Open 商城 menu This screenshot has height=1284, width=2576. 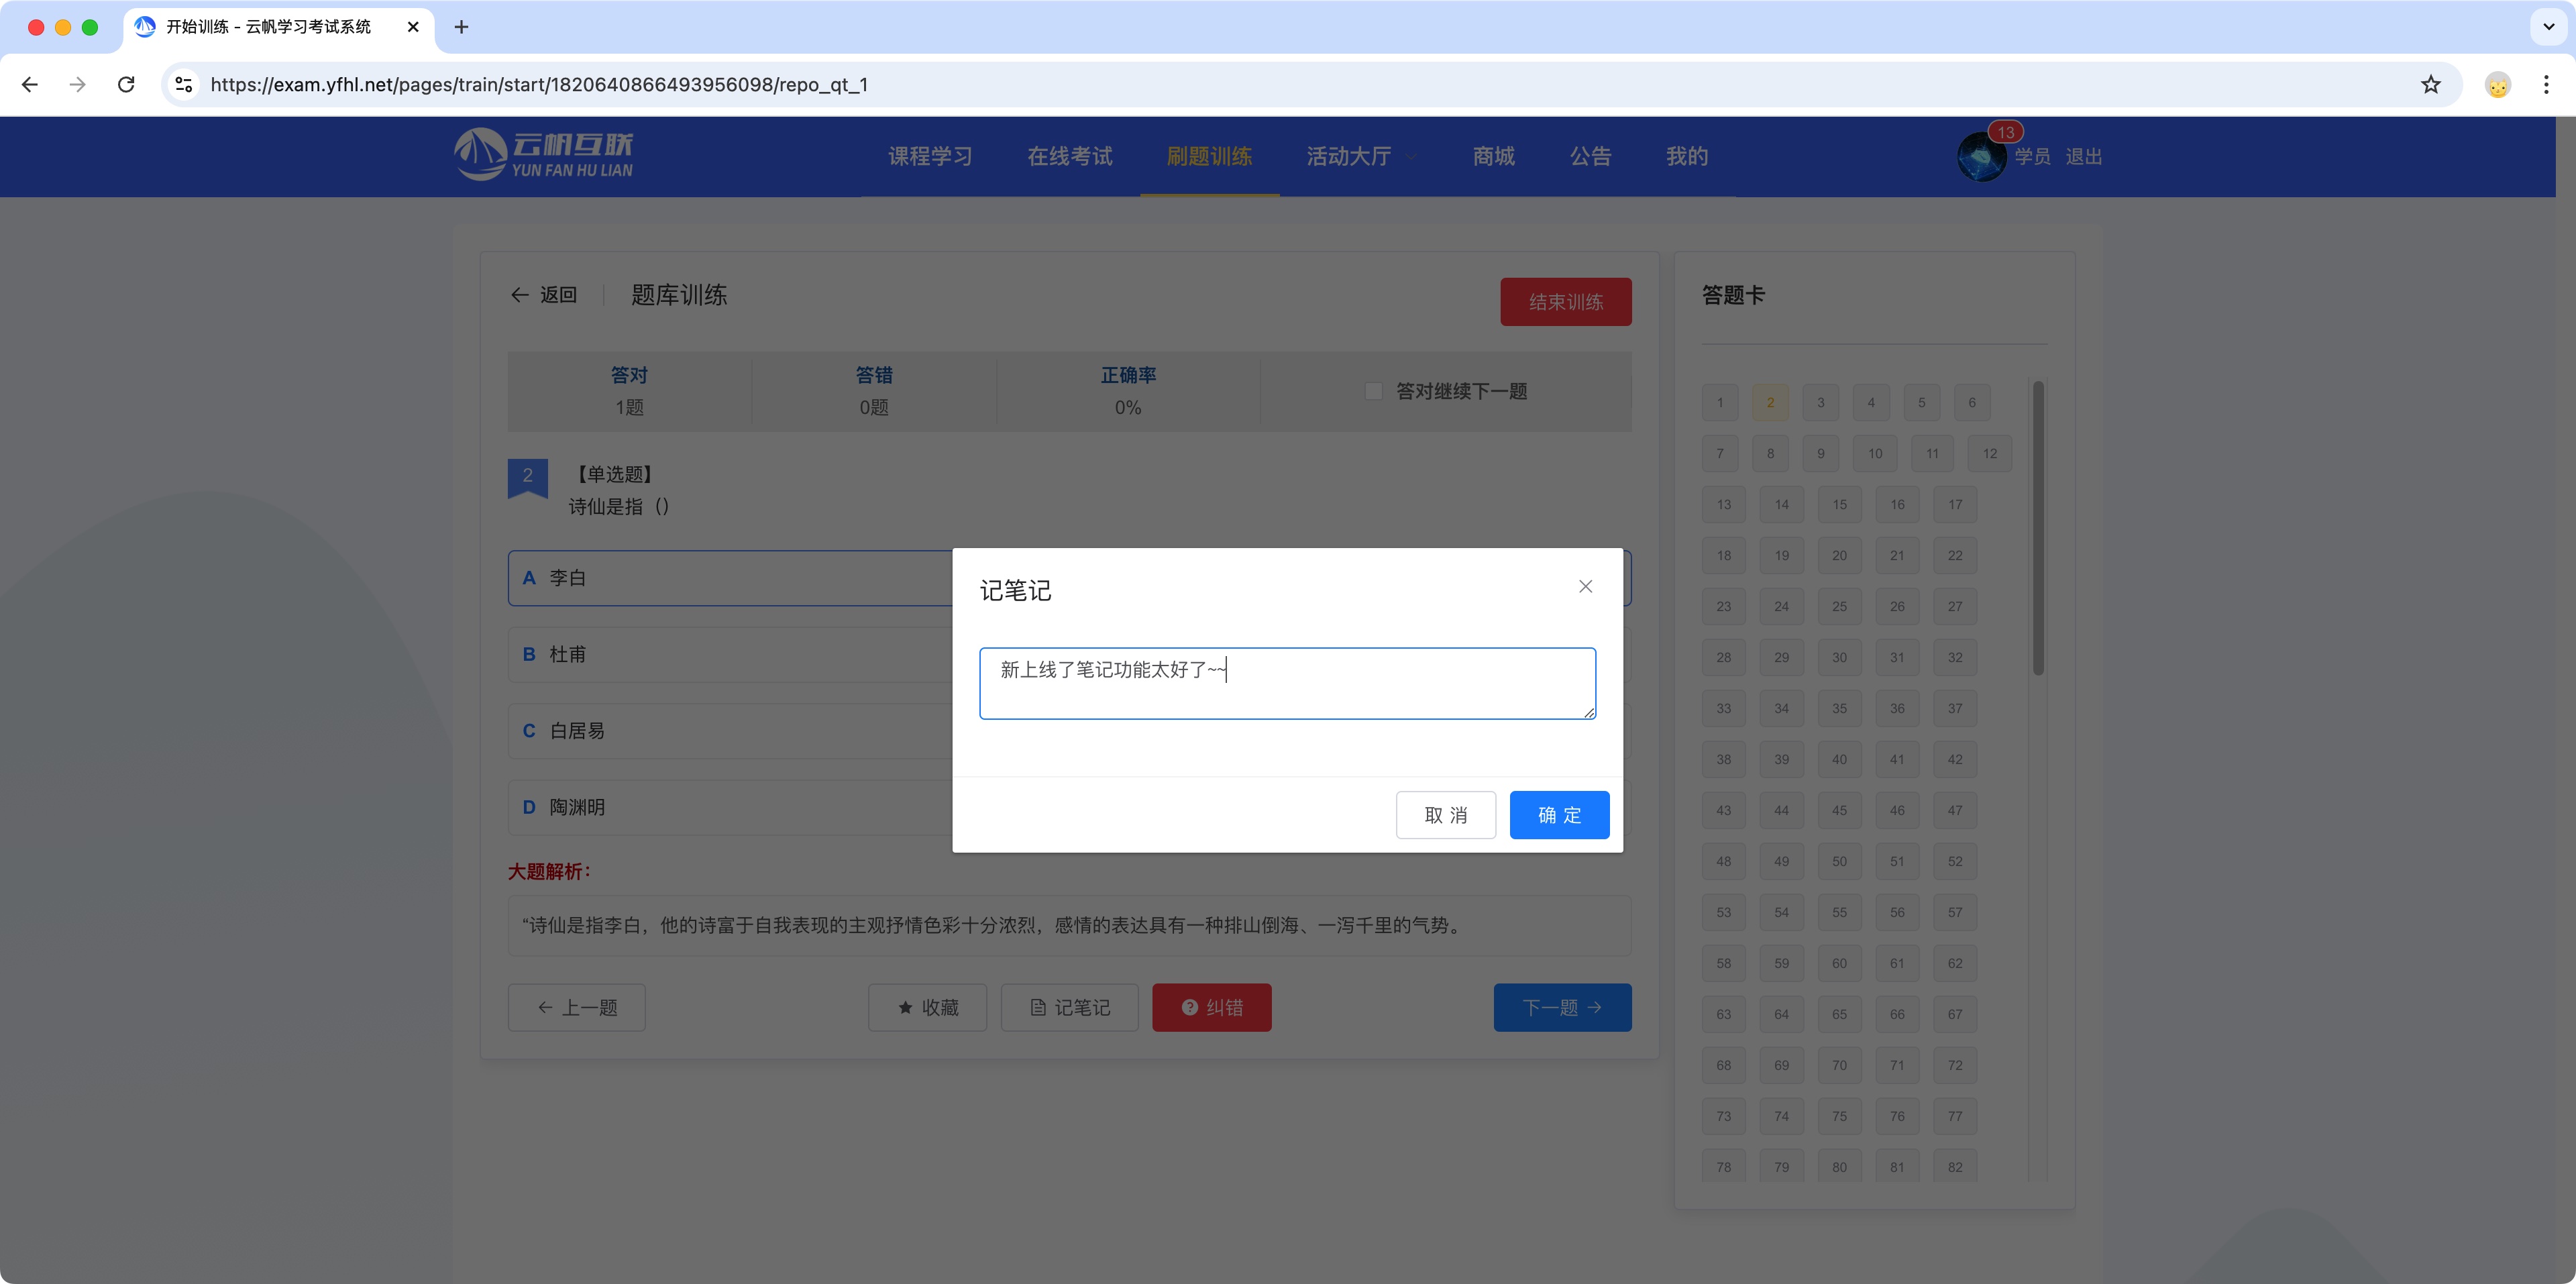[1493, 156]
